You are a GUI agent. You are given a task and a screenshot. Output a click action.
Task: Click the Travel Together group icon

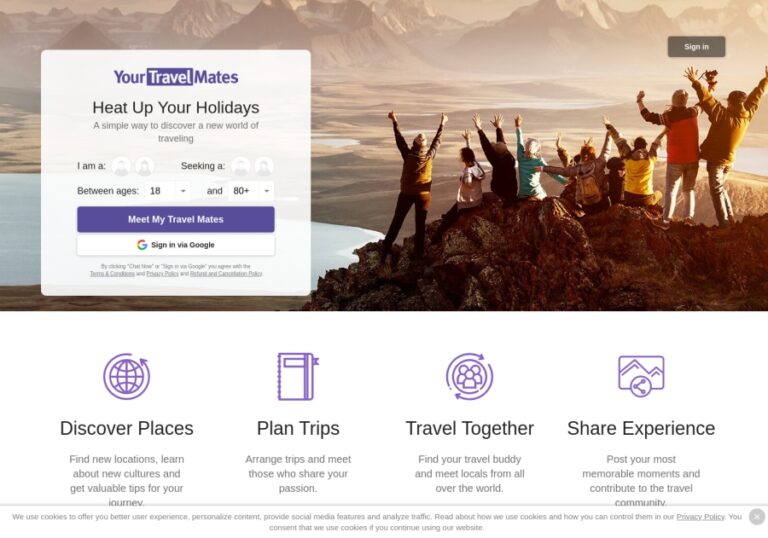tap(469, 376)
